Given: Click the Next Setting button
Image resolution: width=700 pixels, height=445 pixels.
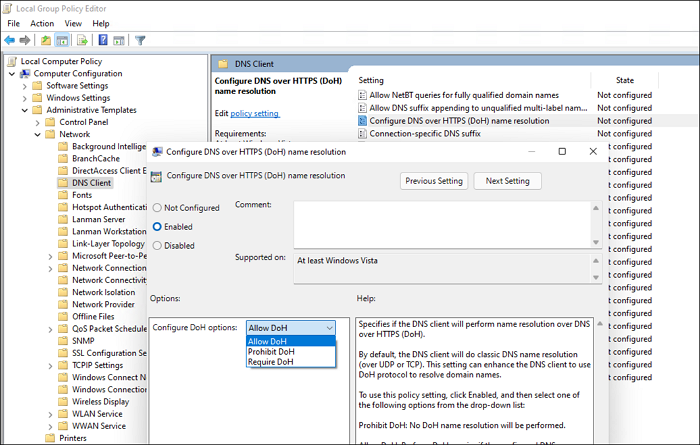Looking at the screenshot, I should coord(508,181).
